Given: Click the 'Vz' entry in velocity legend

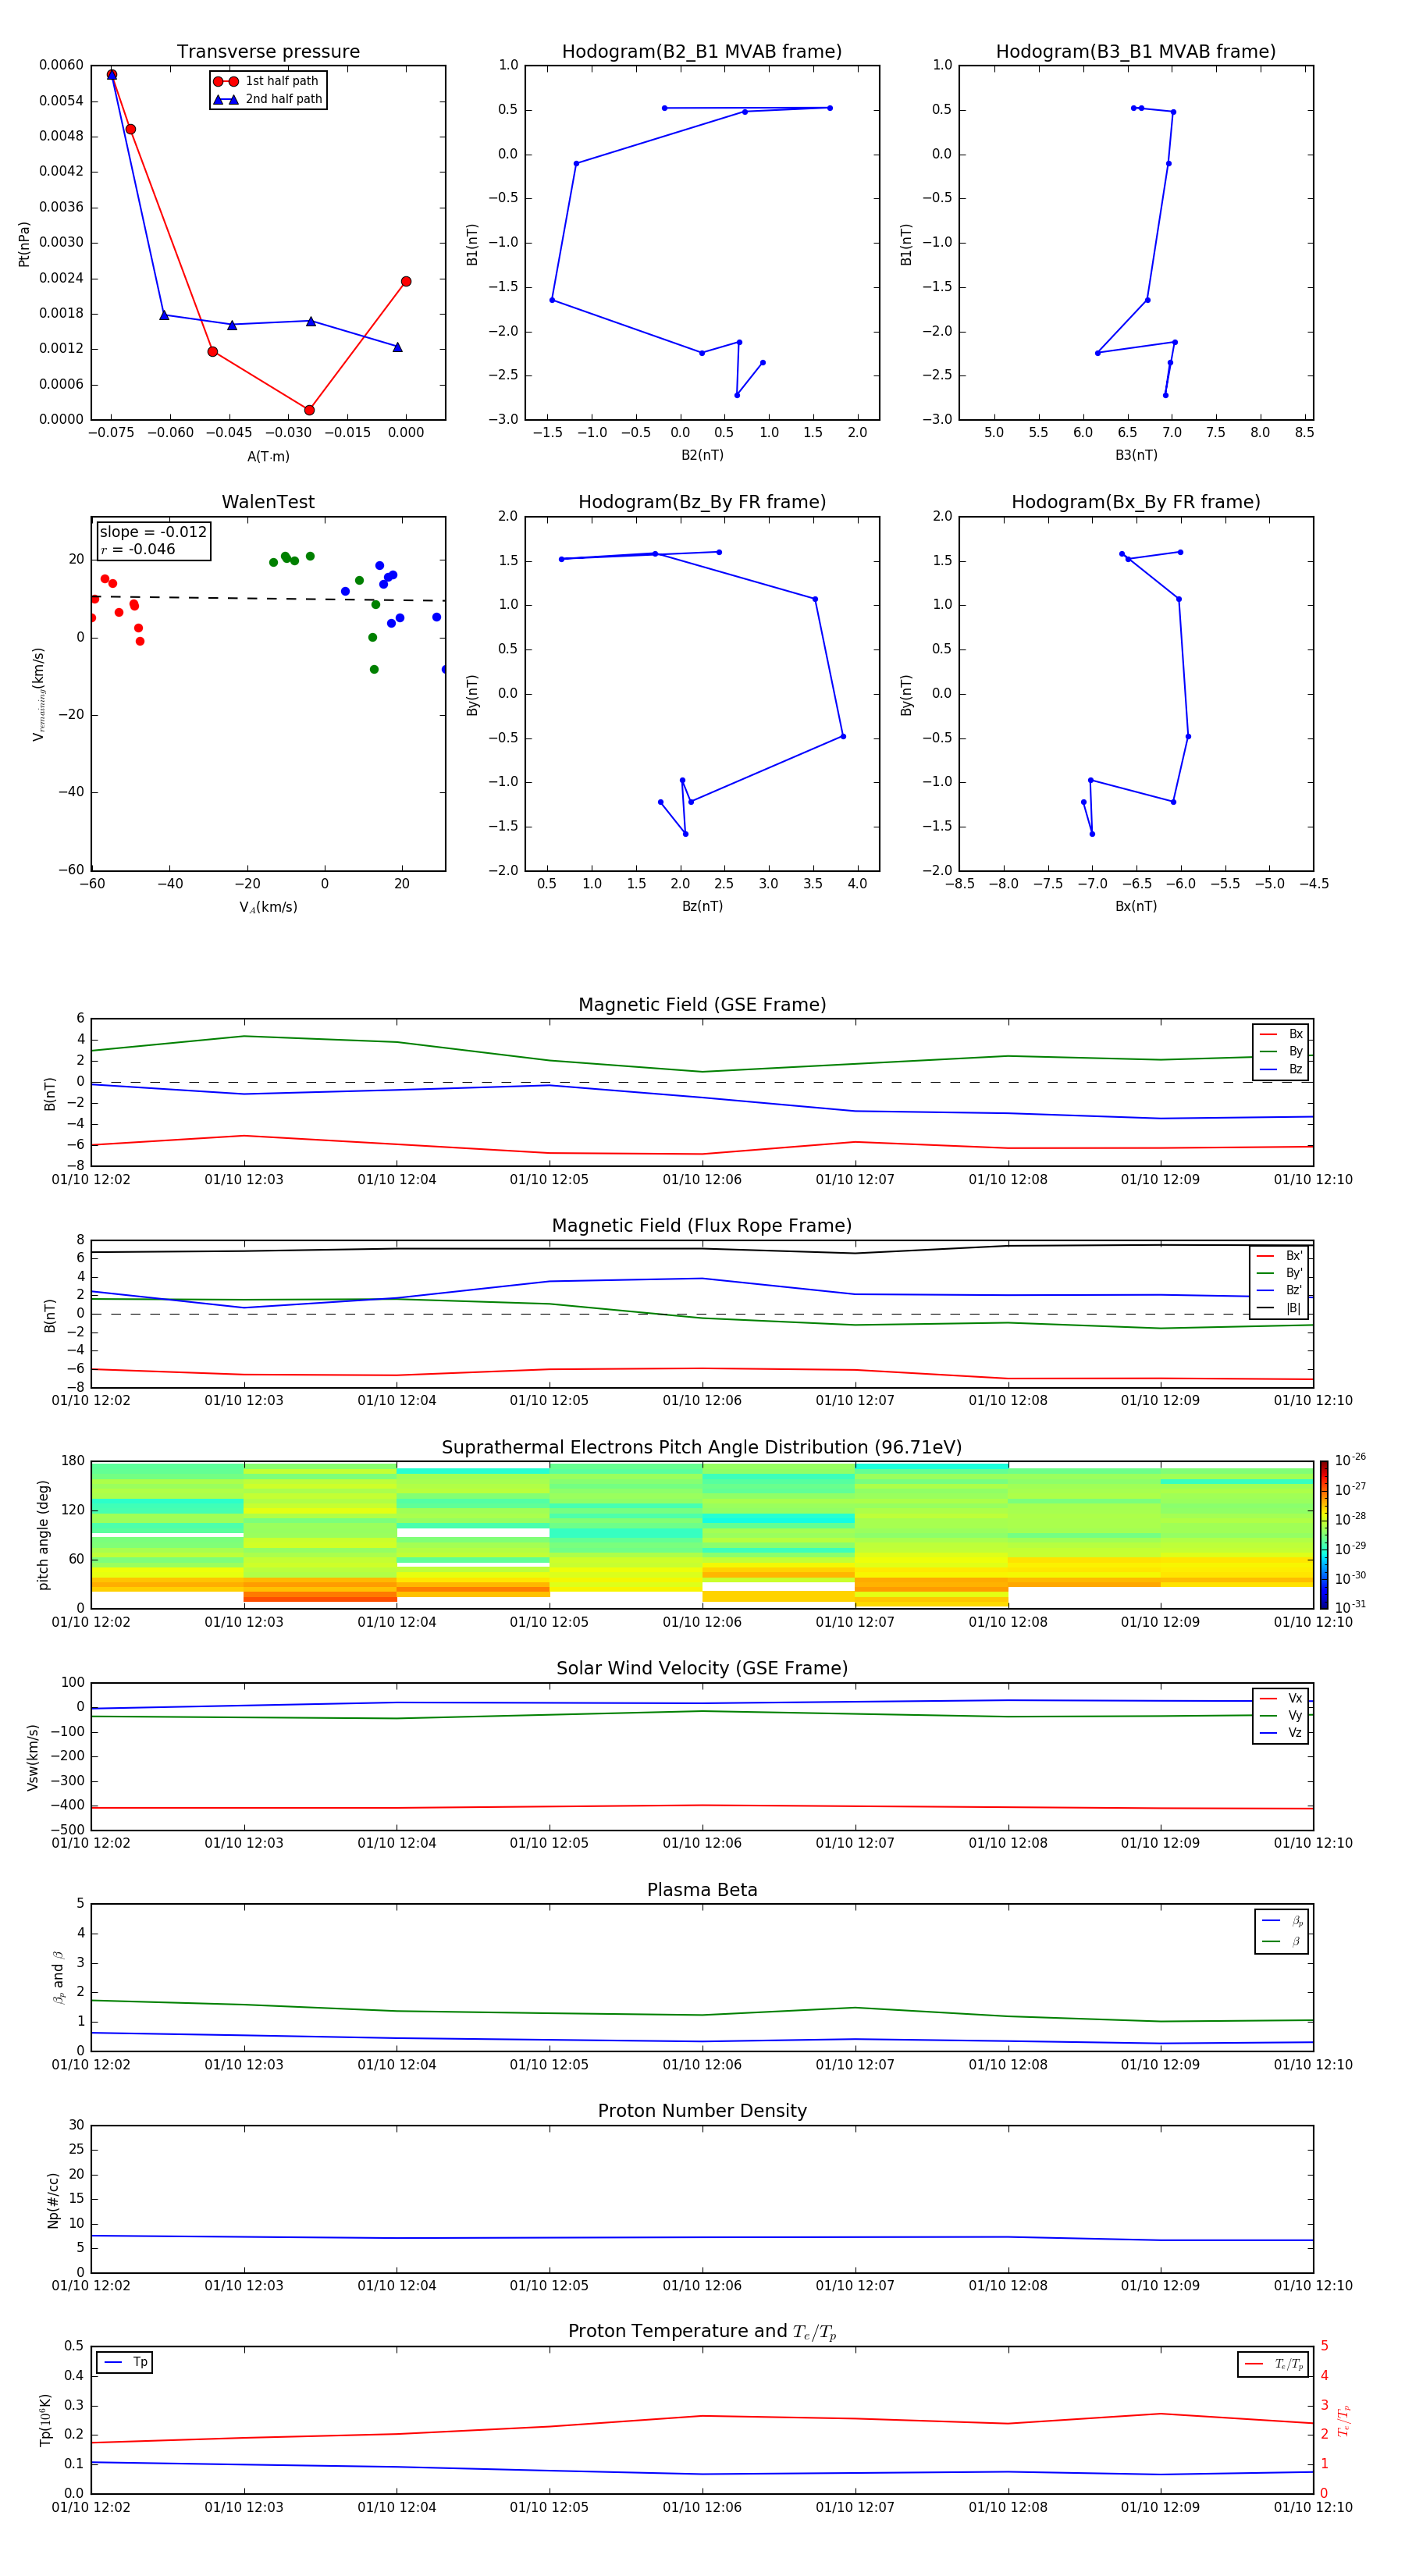Looking at the screenshot, I should 1281,1733.
